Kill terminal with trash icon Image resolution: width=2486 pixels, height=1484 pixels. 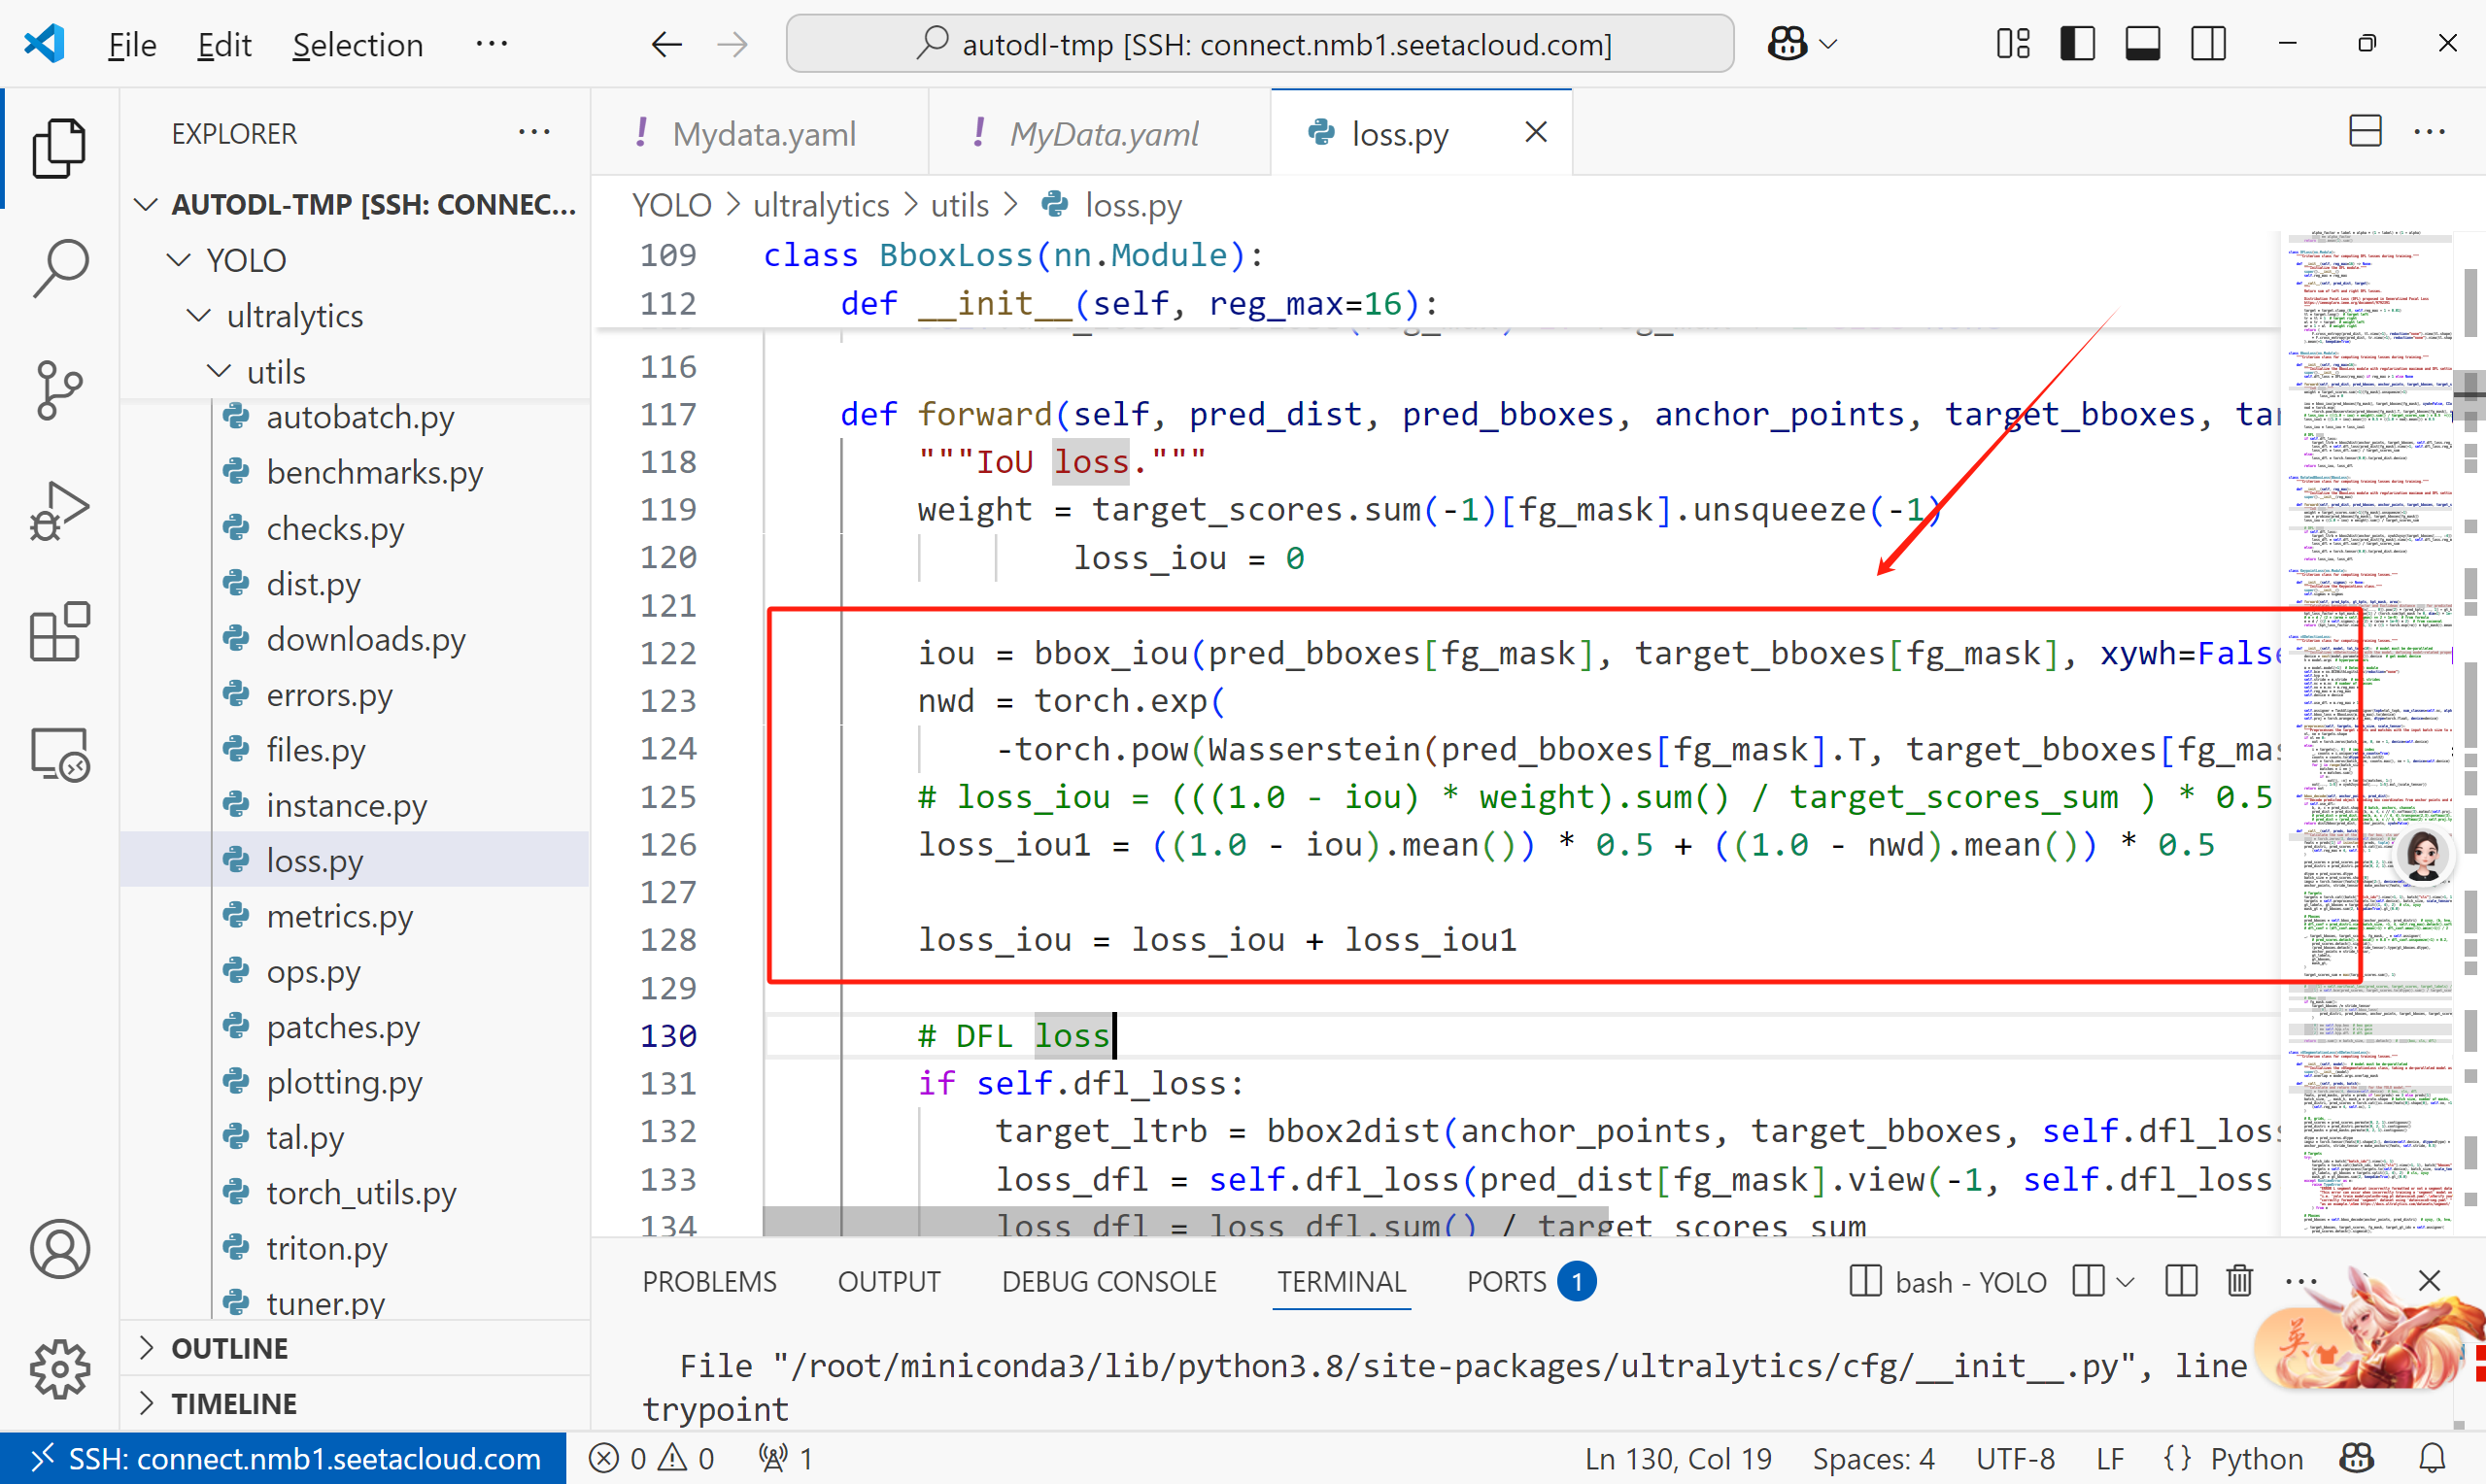tap(2239, 1281)
